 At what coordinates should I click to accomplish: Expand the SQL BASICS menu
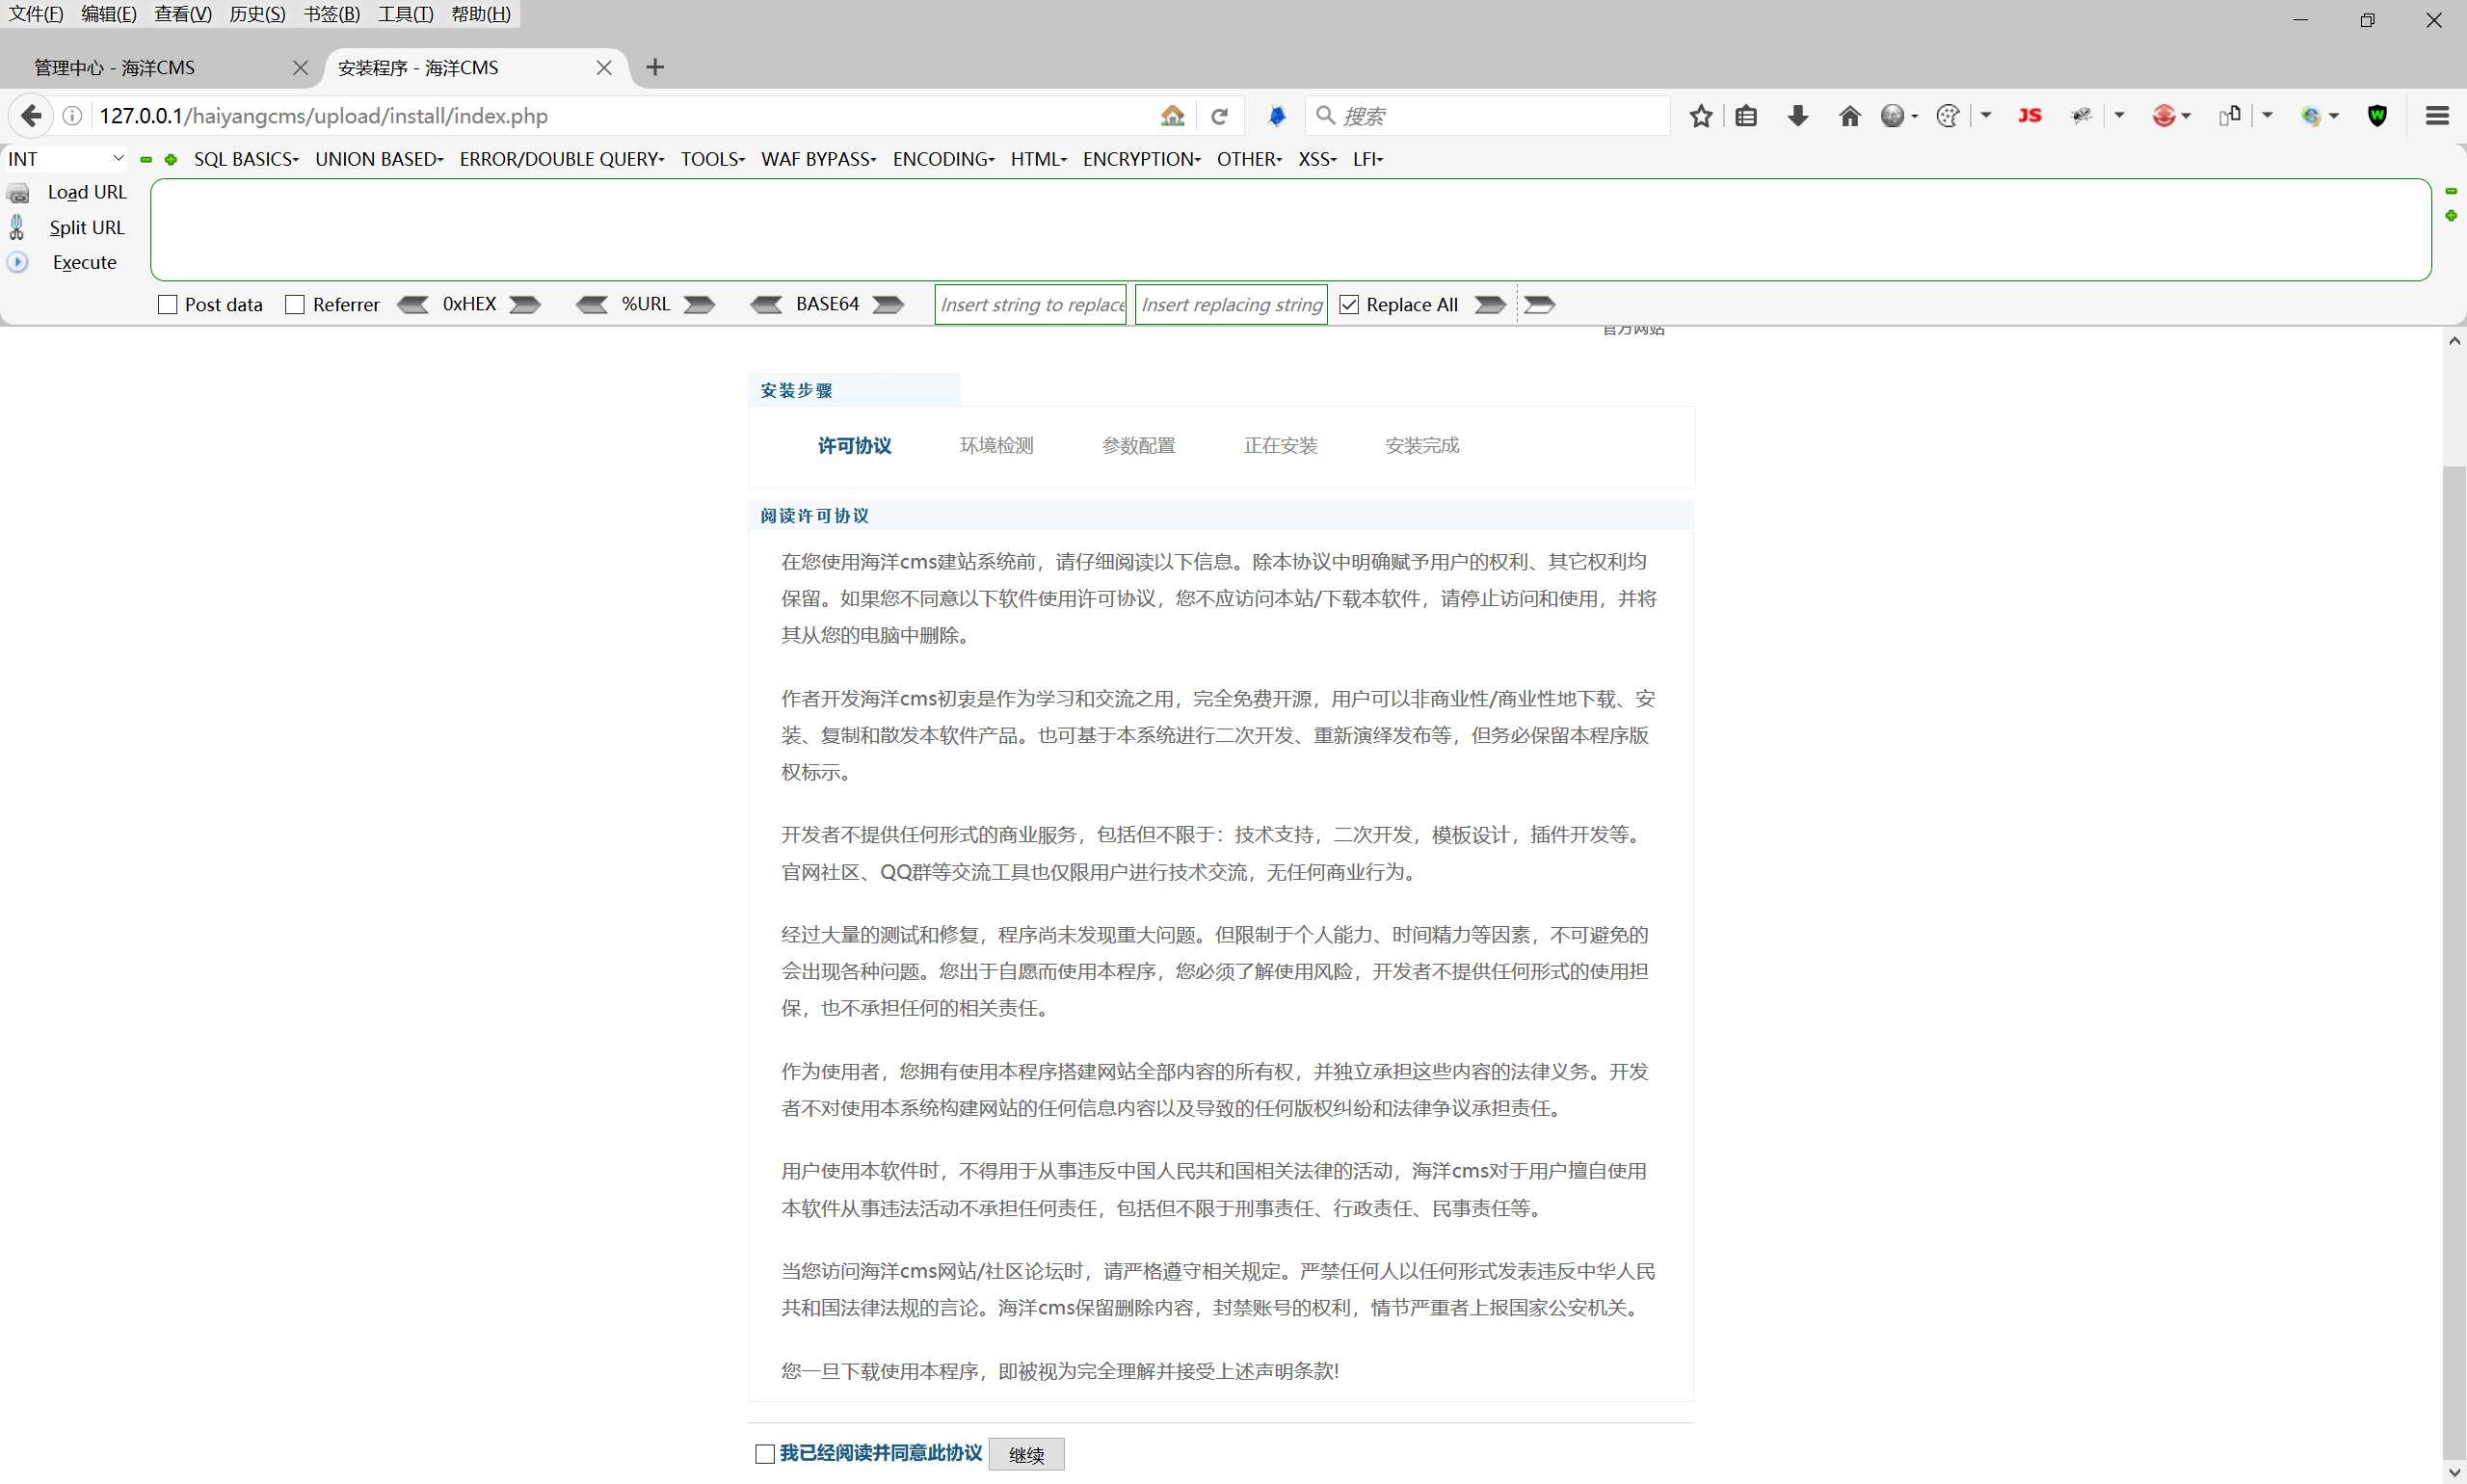click(245, 158)
